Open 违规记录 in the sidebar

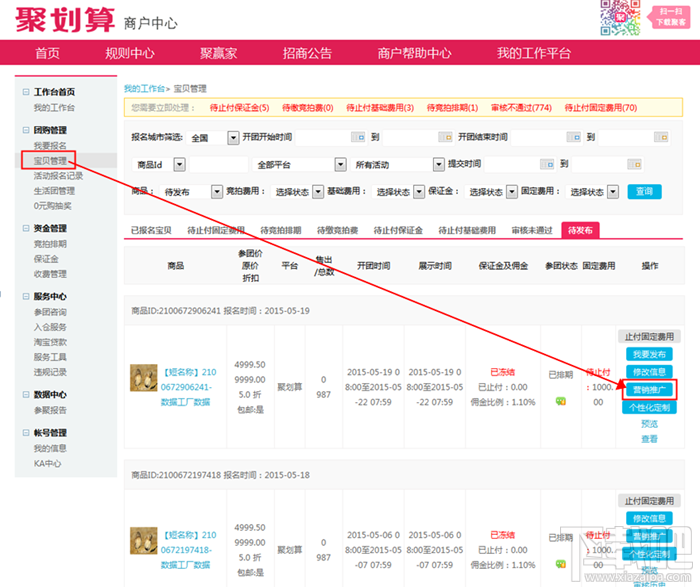50,372
